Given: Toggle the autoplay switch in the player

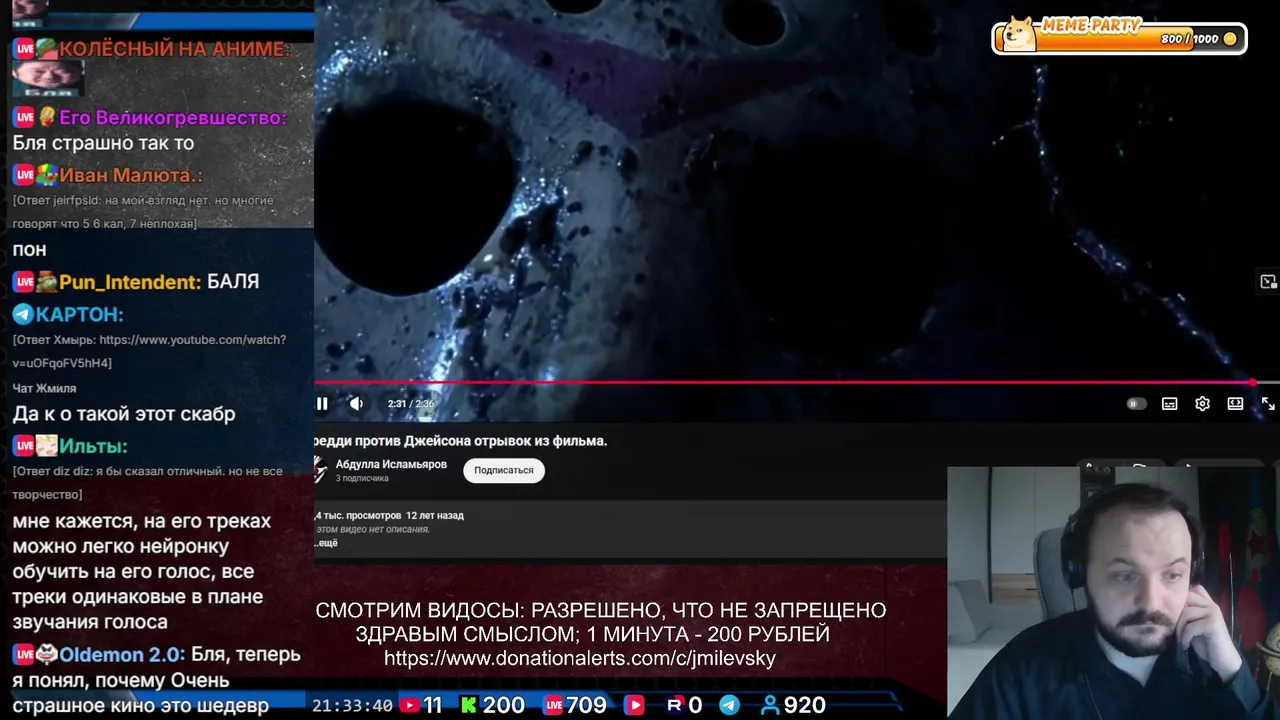Looking at the screenshot, I should pyautogui.click(x=1136, y=404).
